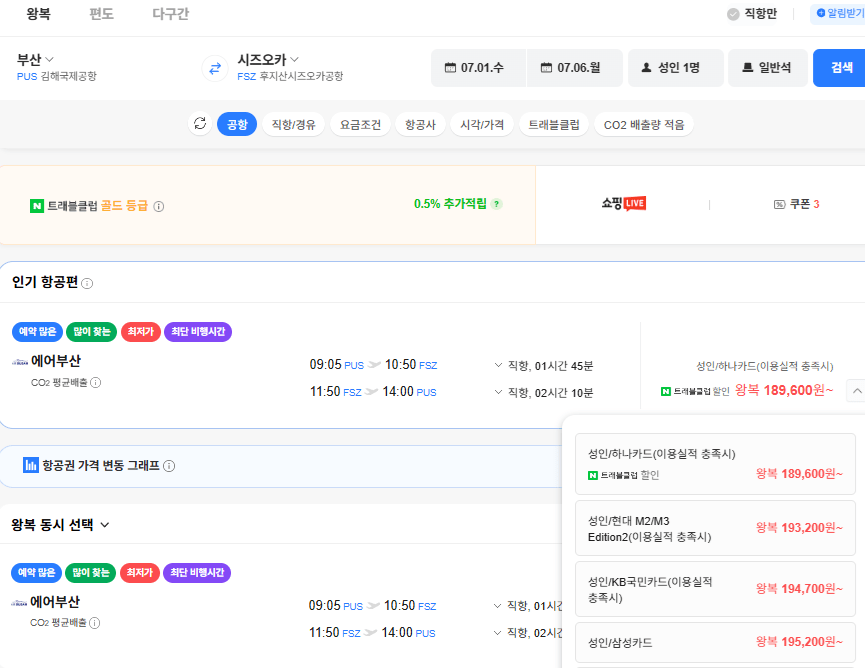
Task: Open the 항공사 filter
Action: pyautogui.click(x=420, y=125)
